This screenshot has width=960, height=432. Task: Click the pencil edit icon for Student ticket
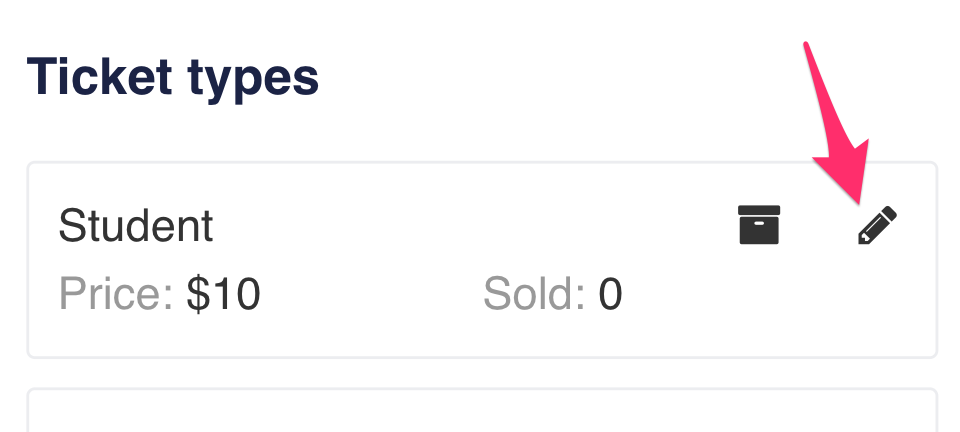878,226
